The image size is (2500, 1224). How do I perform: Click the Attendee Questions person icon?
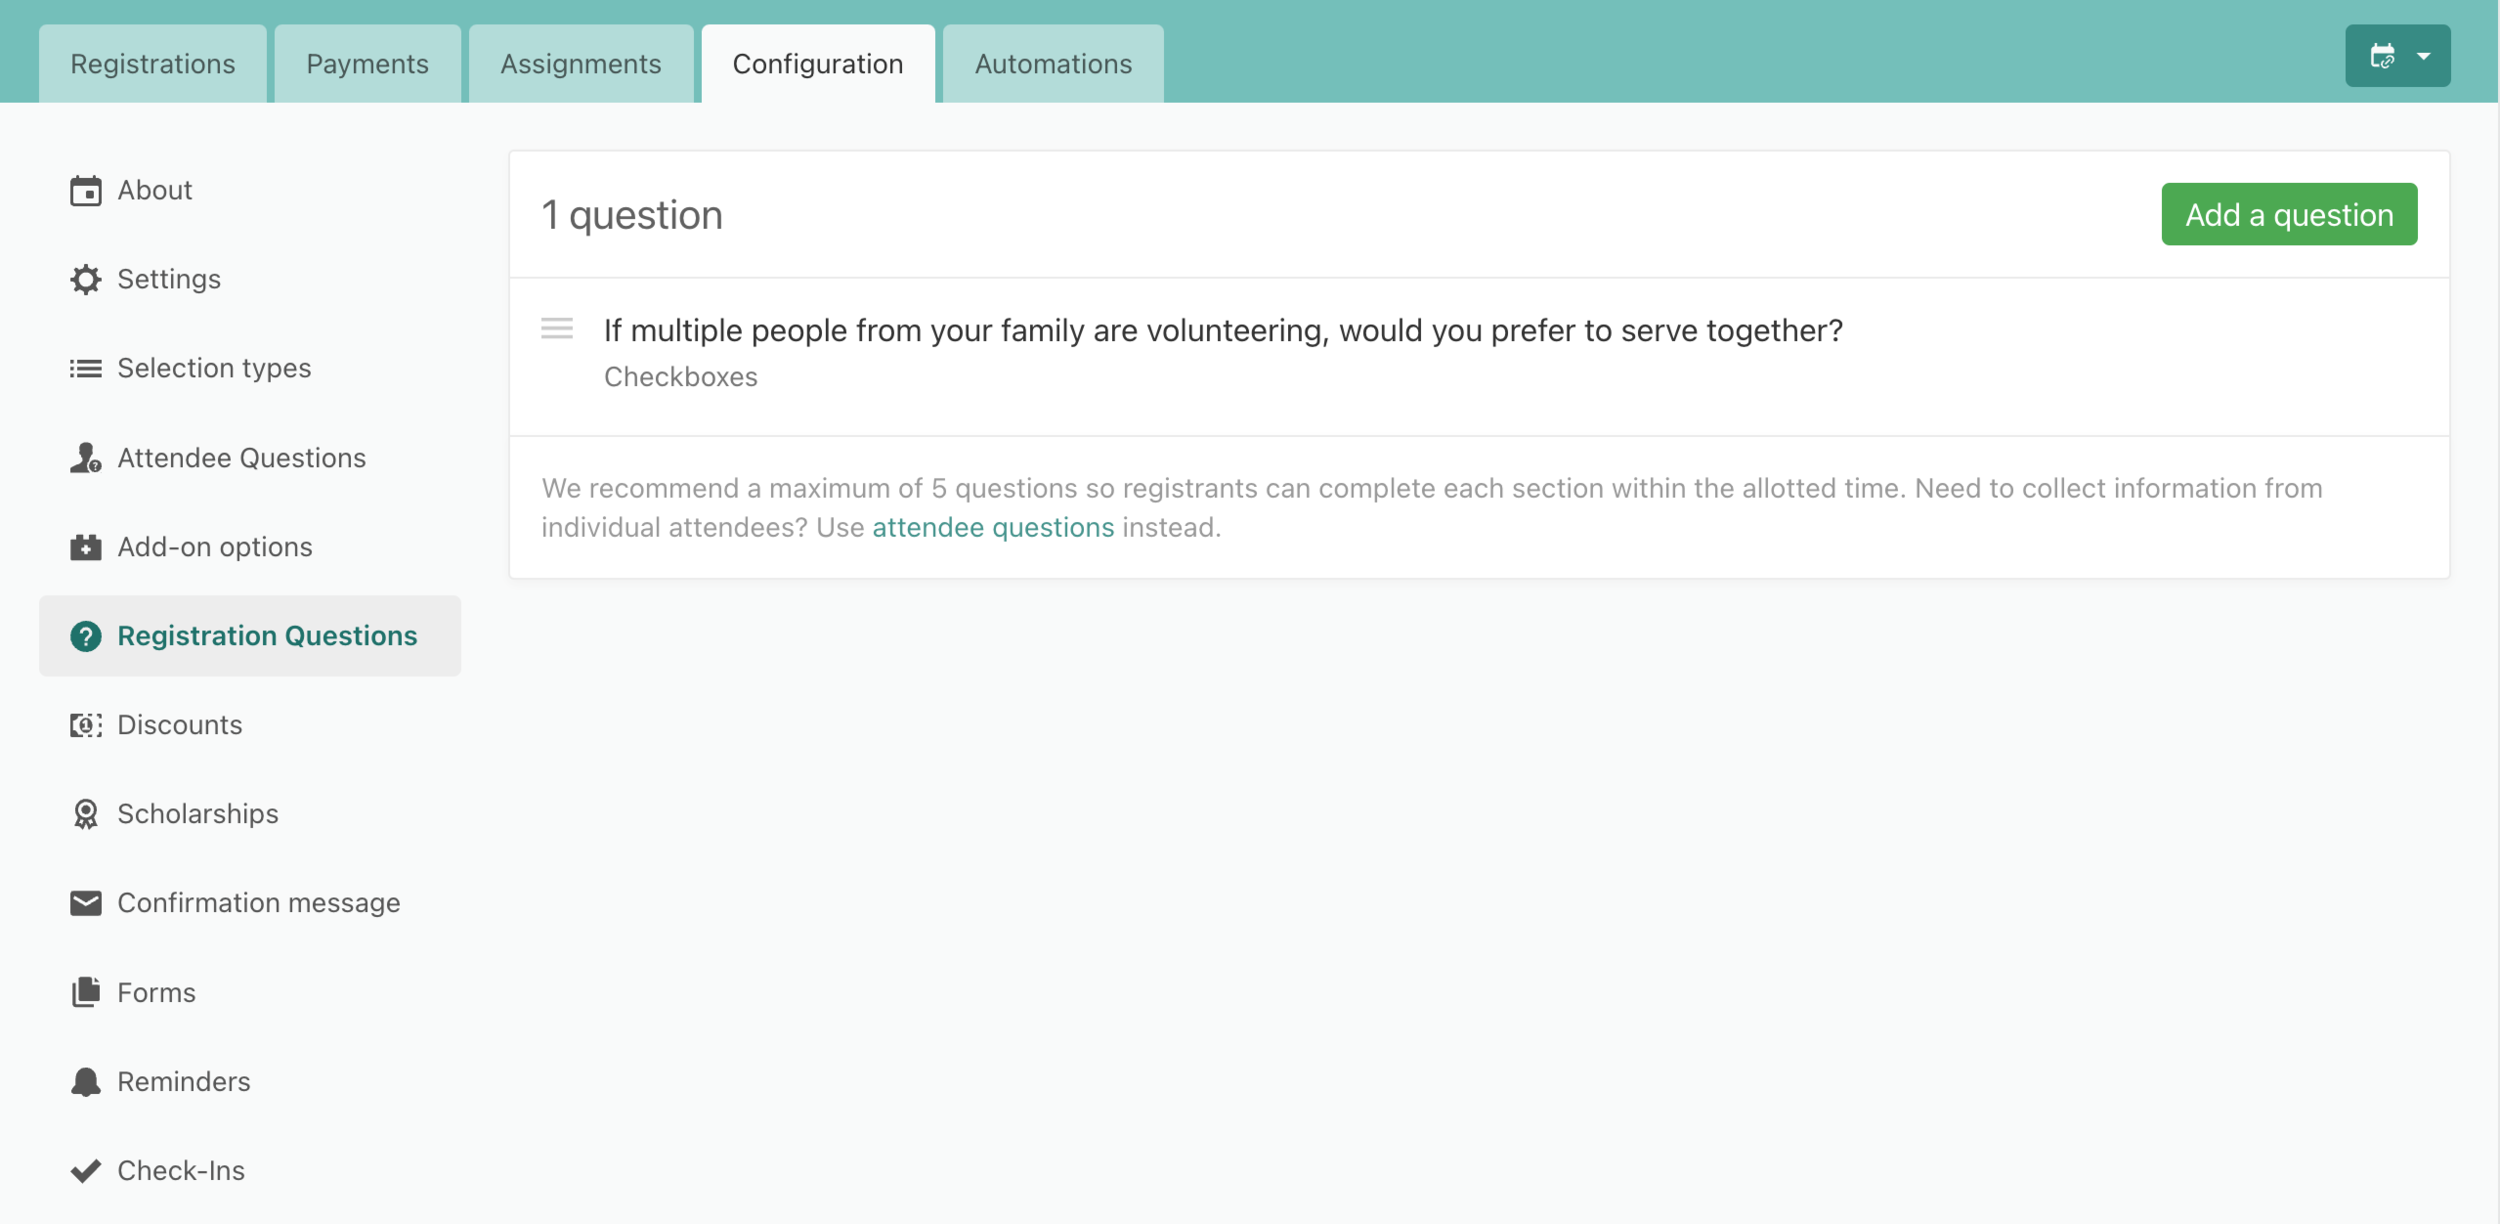86,458
